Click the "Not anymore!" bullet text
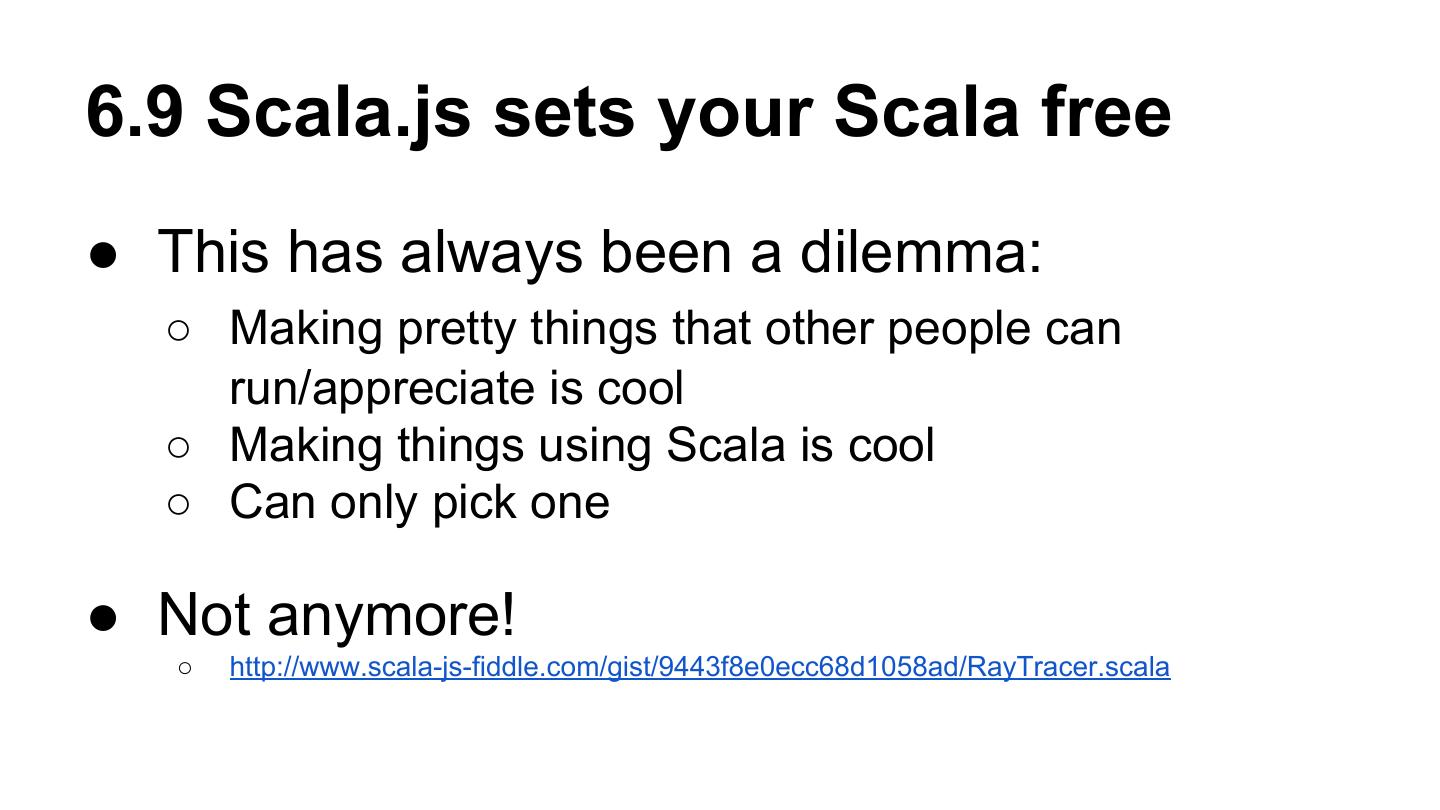The image size is (1440, 810). pyautogui.click(x=337, y=614)
